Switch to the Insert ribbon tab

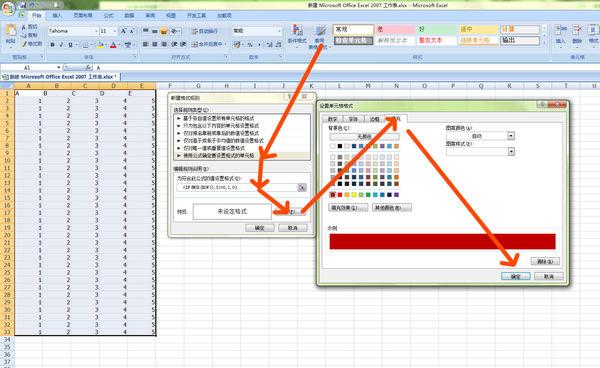[57, 15]
